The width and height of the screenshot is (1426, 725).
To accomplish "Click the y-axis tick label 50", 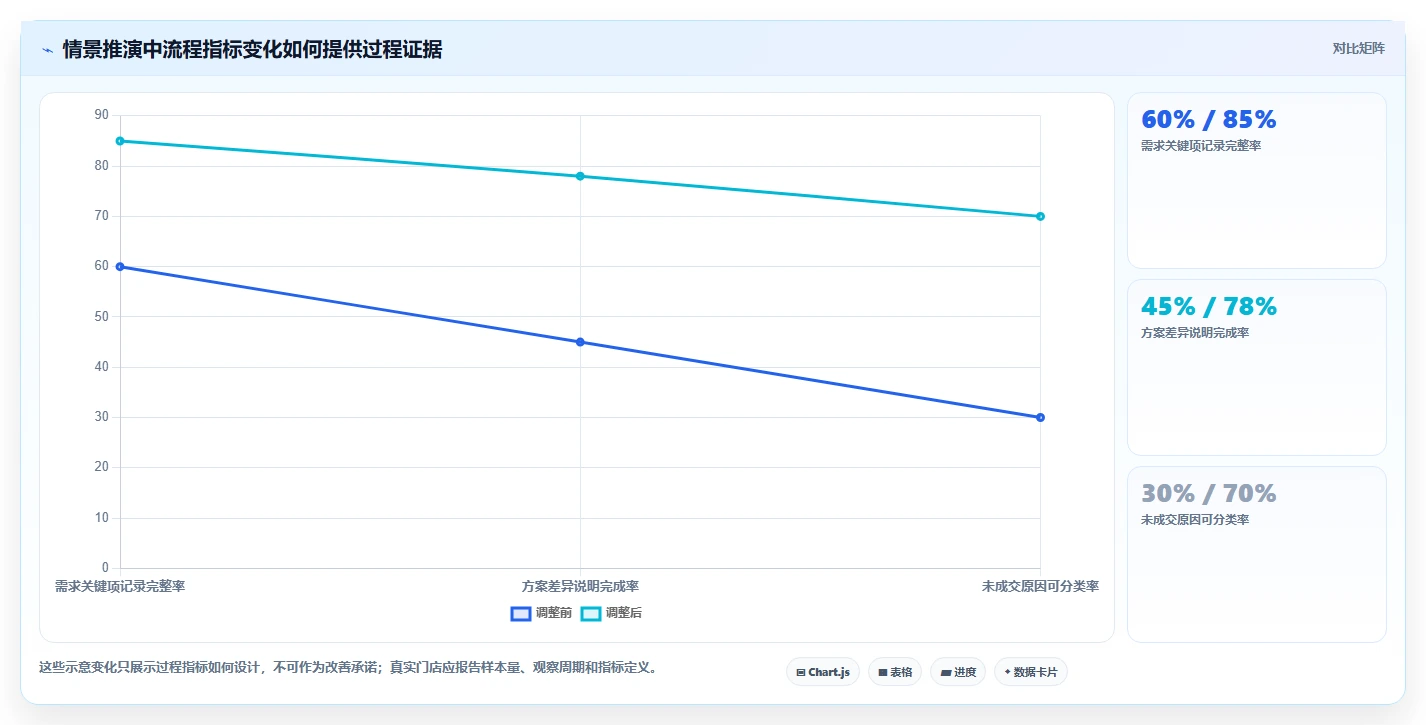I will coord(101,317).
